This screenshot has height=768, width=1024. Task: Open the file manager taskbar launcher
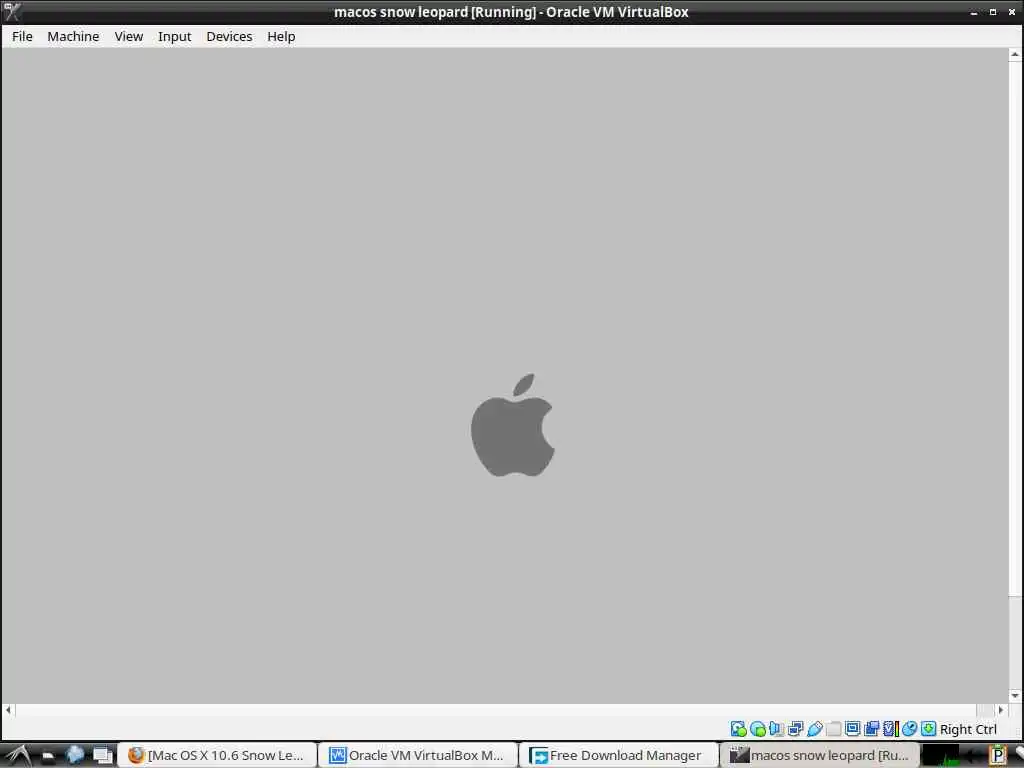pos(48,756)
